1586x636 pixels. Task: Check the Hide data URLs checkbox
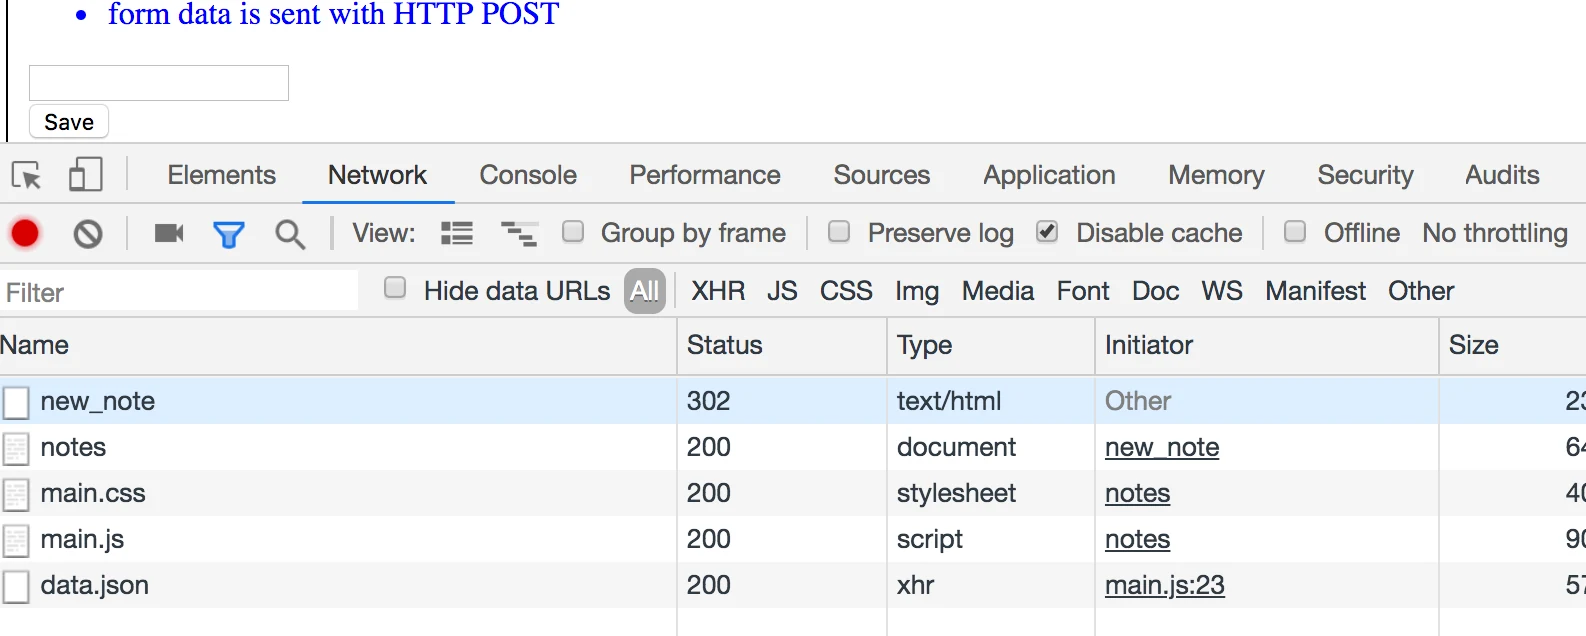[395, 288]
